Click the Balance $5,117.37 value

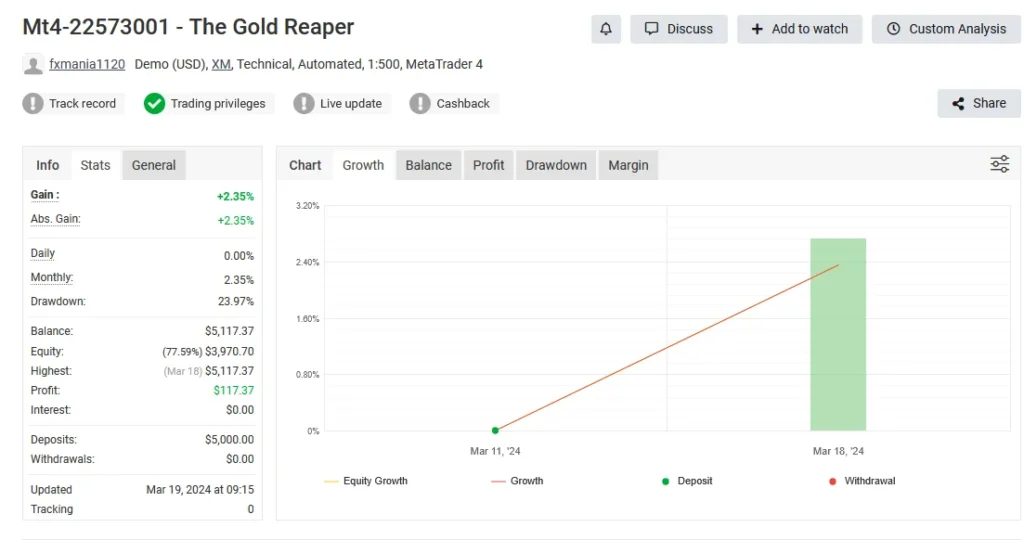(229, 331)
